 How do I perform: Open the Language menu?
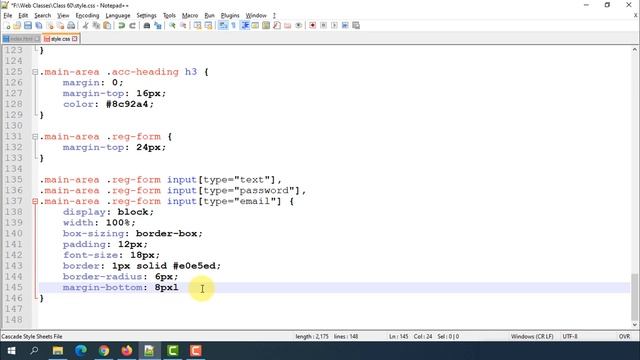(118, 16)
